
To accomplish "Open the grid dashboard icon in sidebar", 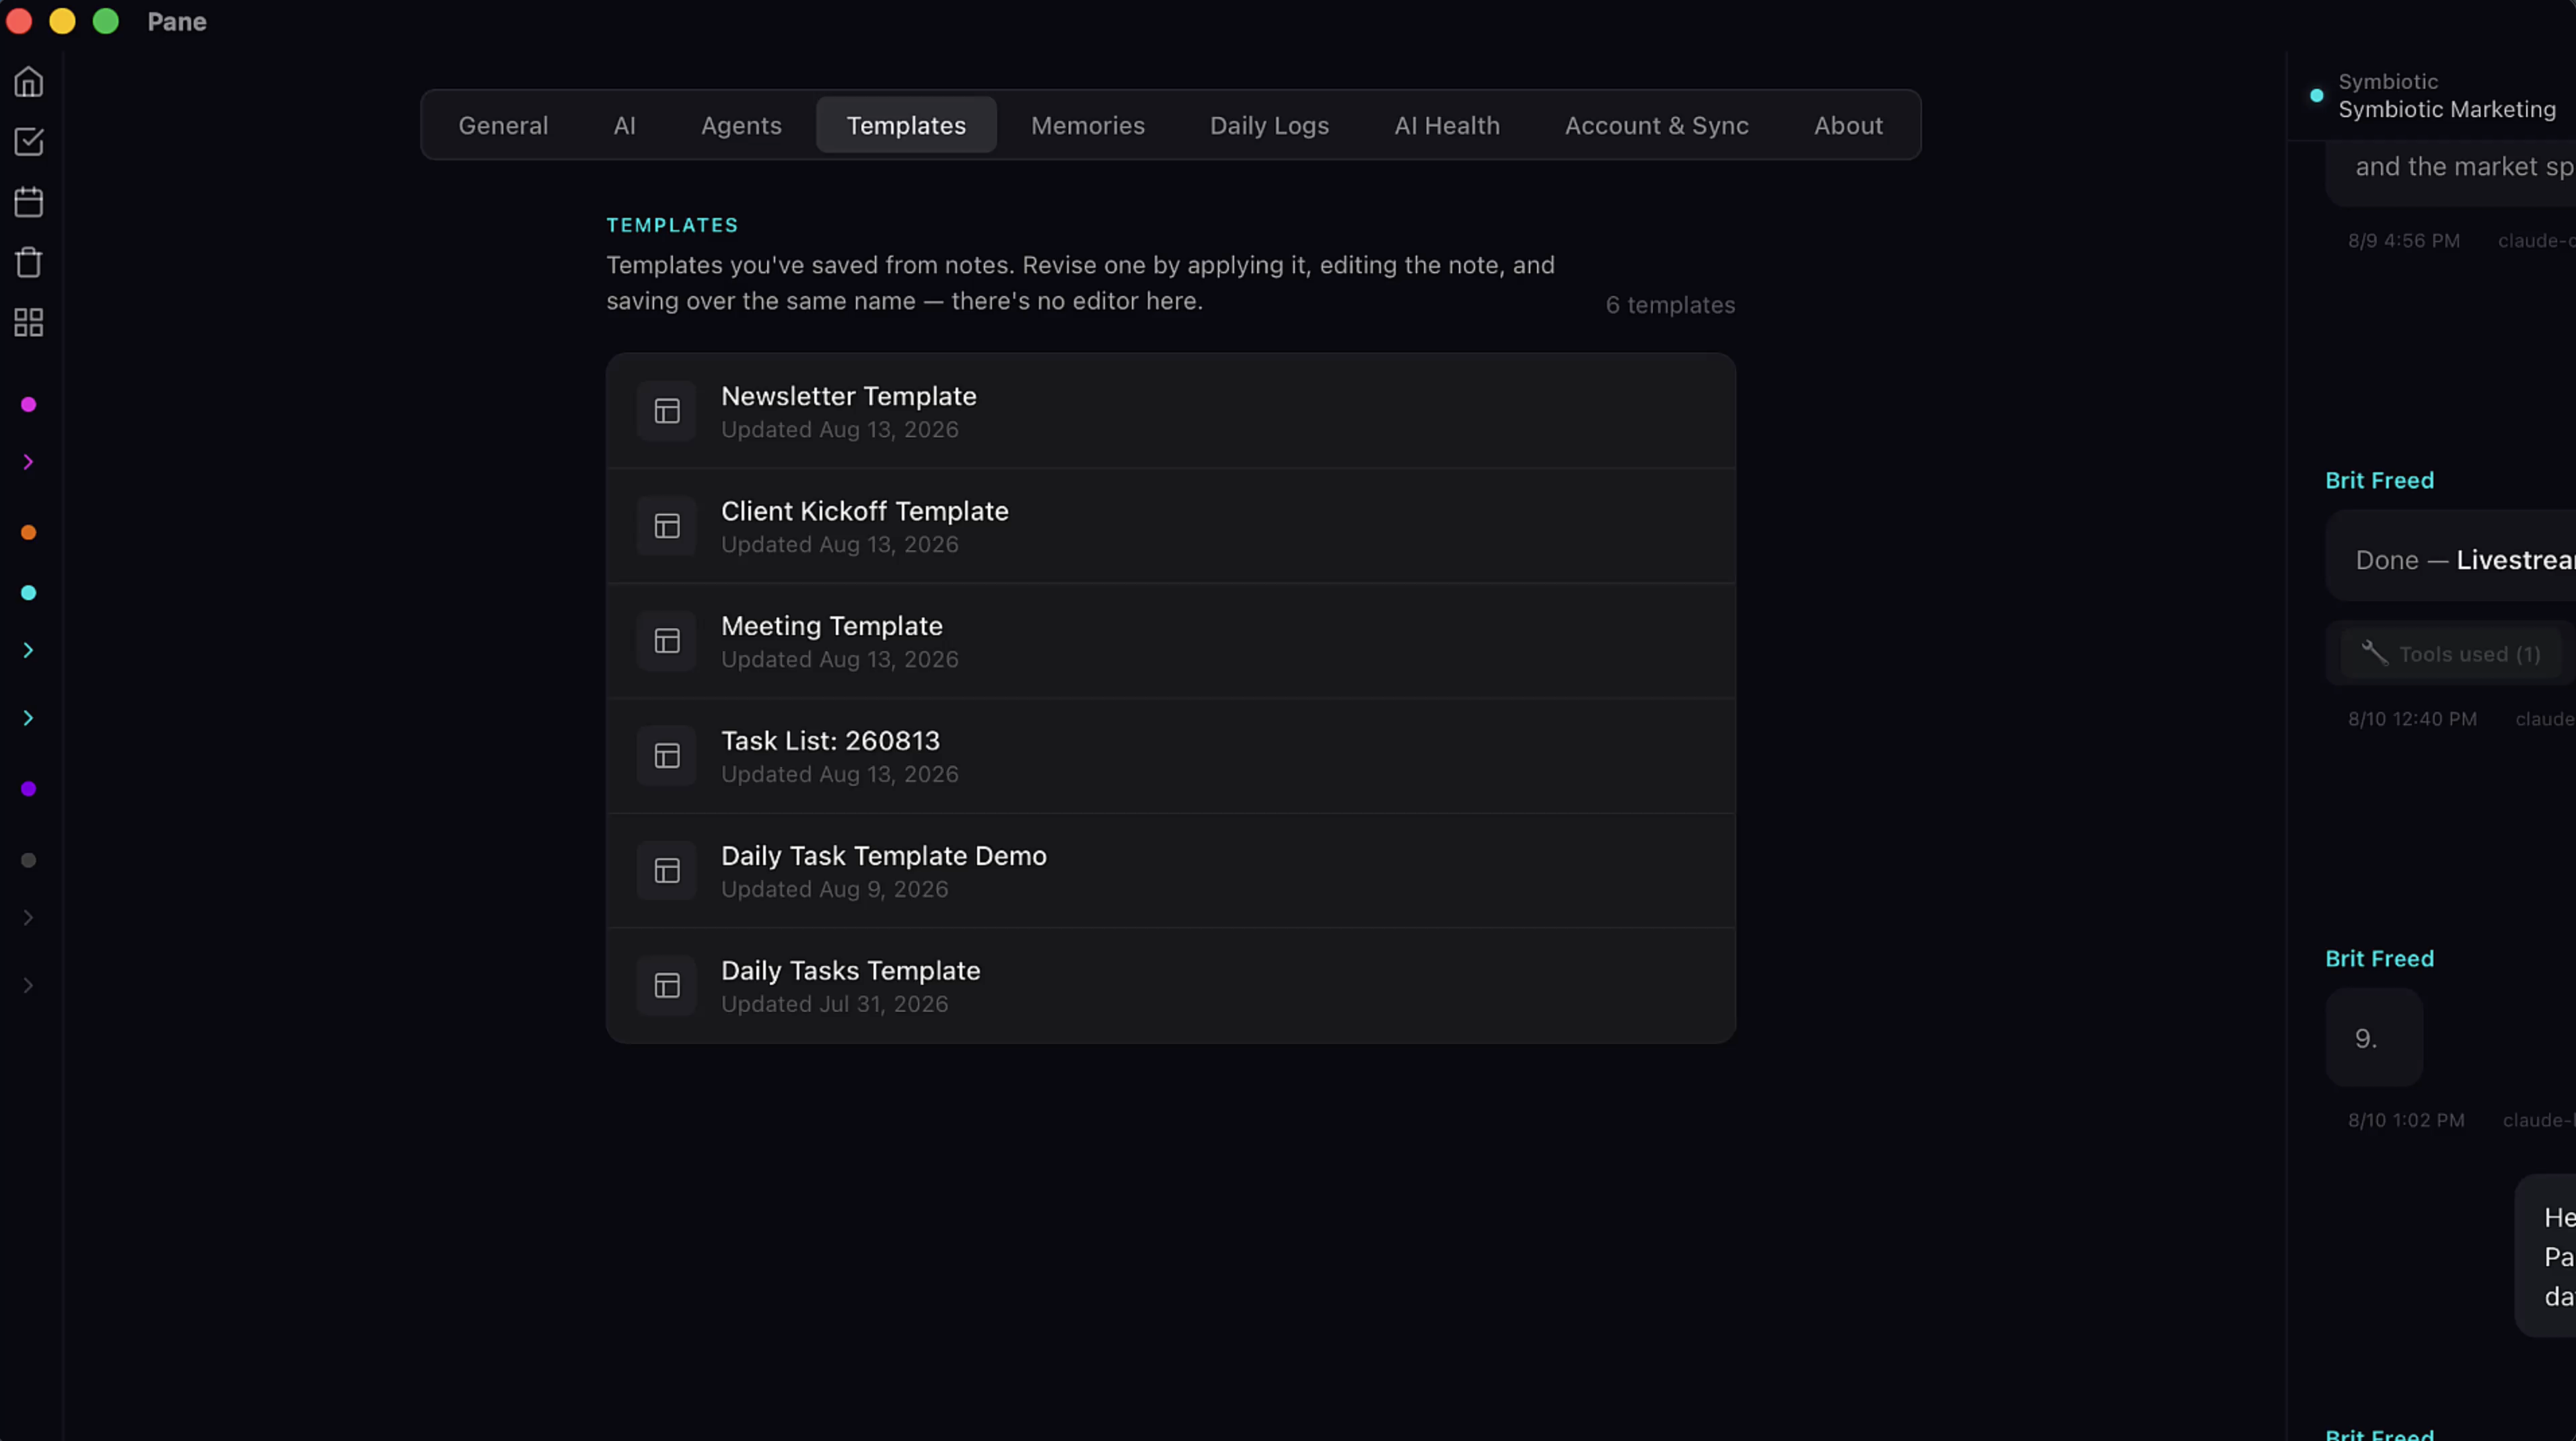I will [28, 322].
